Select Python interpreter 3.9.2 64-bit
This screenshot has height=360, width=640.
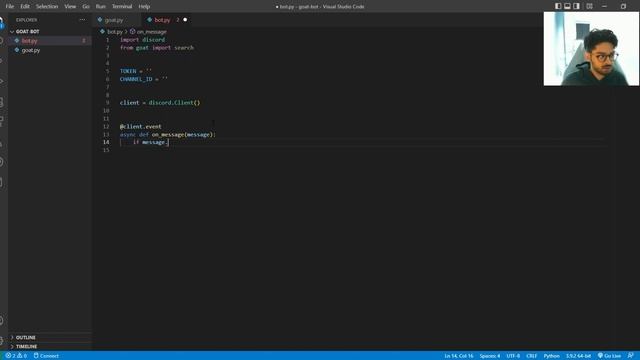(x=578, y=356)
